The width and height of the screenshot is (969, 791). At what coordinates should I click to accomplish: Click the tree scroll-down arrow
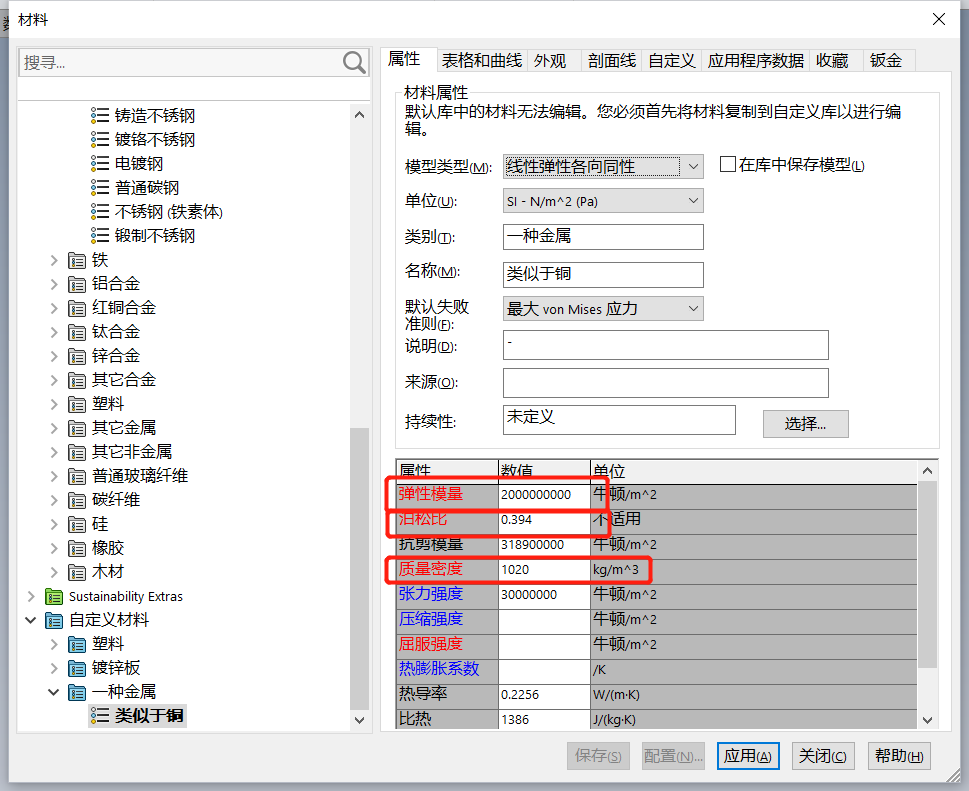(359, 720)
